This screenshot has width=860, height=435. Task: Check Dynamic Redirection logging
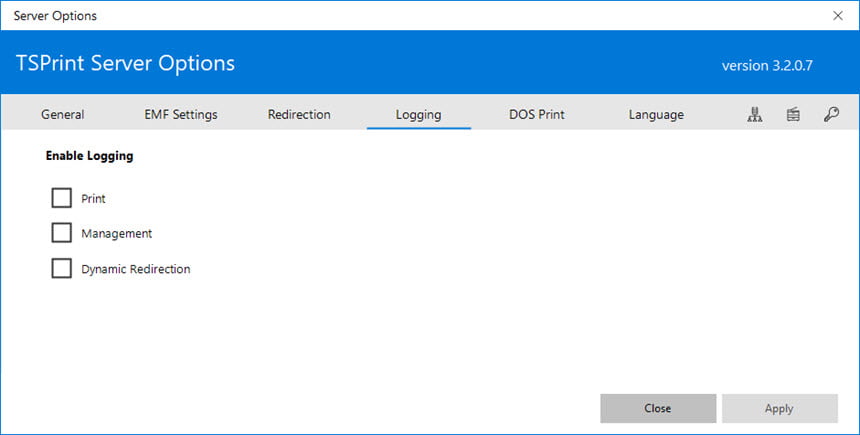pos(61,269)
